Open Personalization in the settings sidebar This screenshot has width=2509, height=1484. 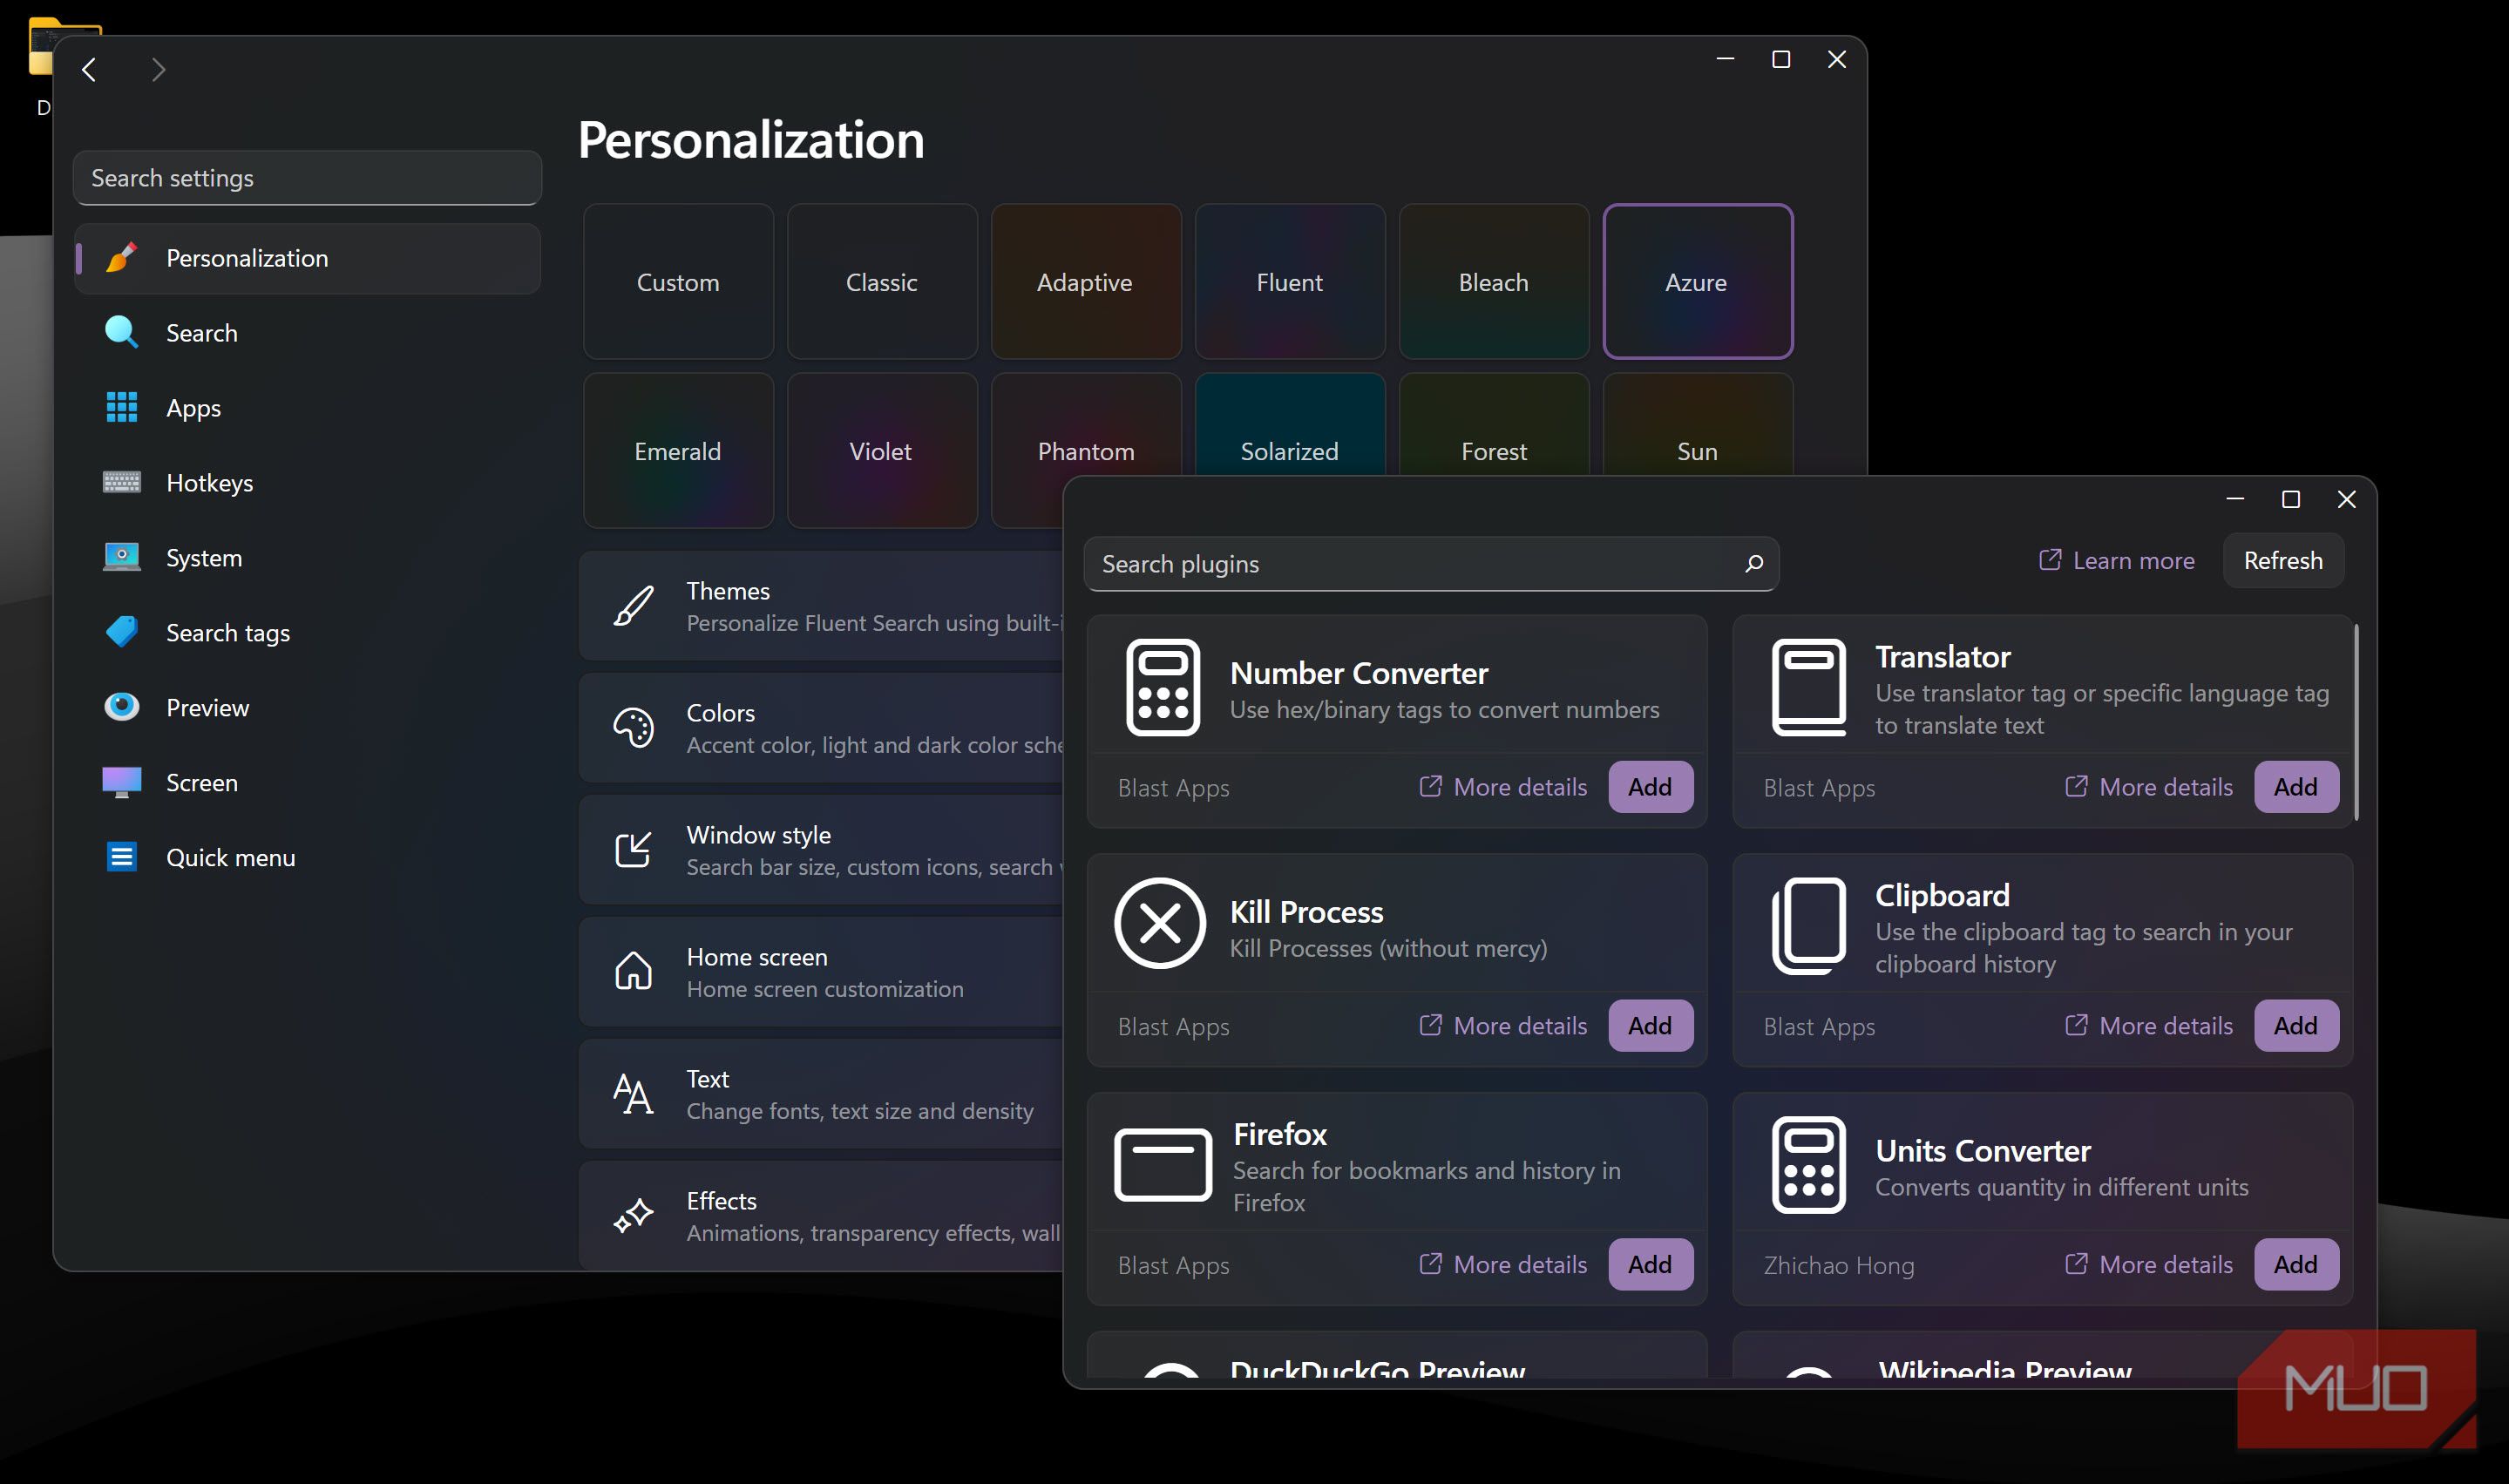(308, 258)
